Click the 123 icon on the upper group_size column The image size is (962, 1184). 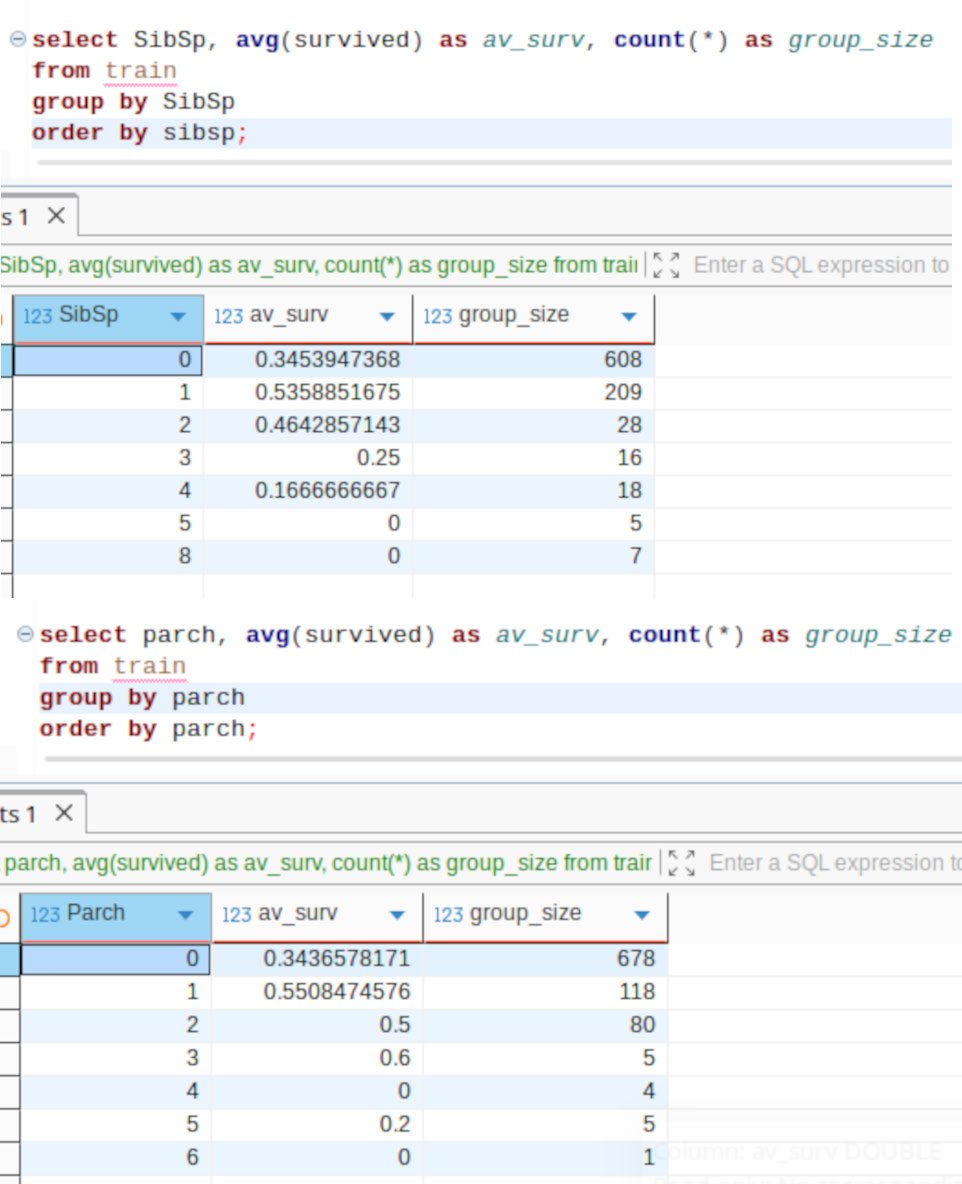[x=437, y=316]
